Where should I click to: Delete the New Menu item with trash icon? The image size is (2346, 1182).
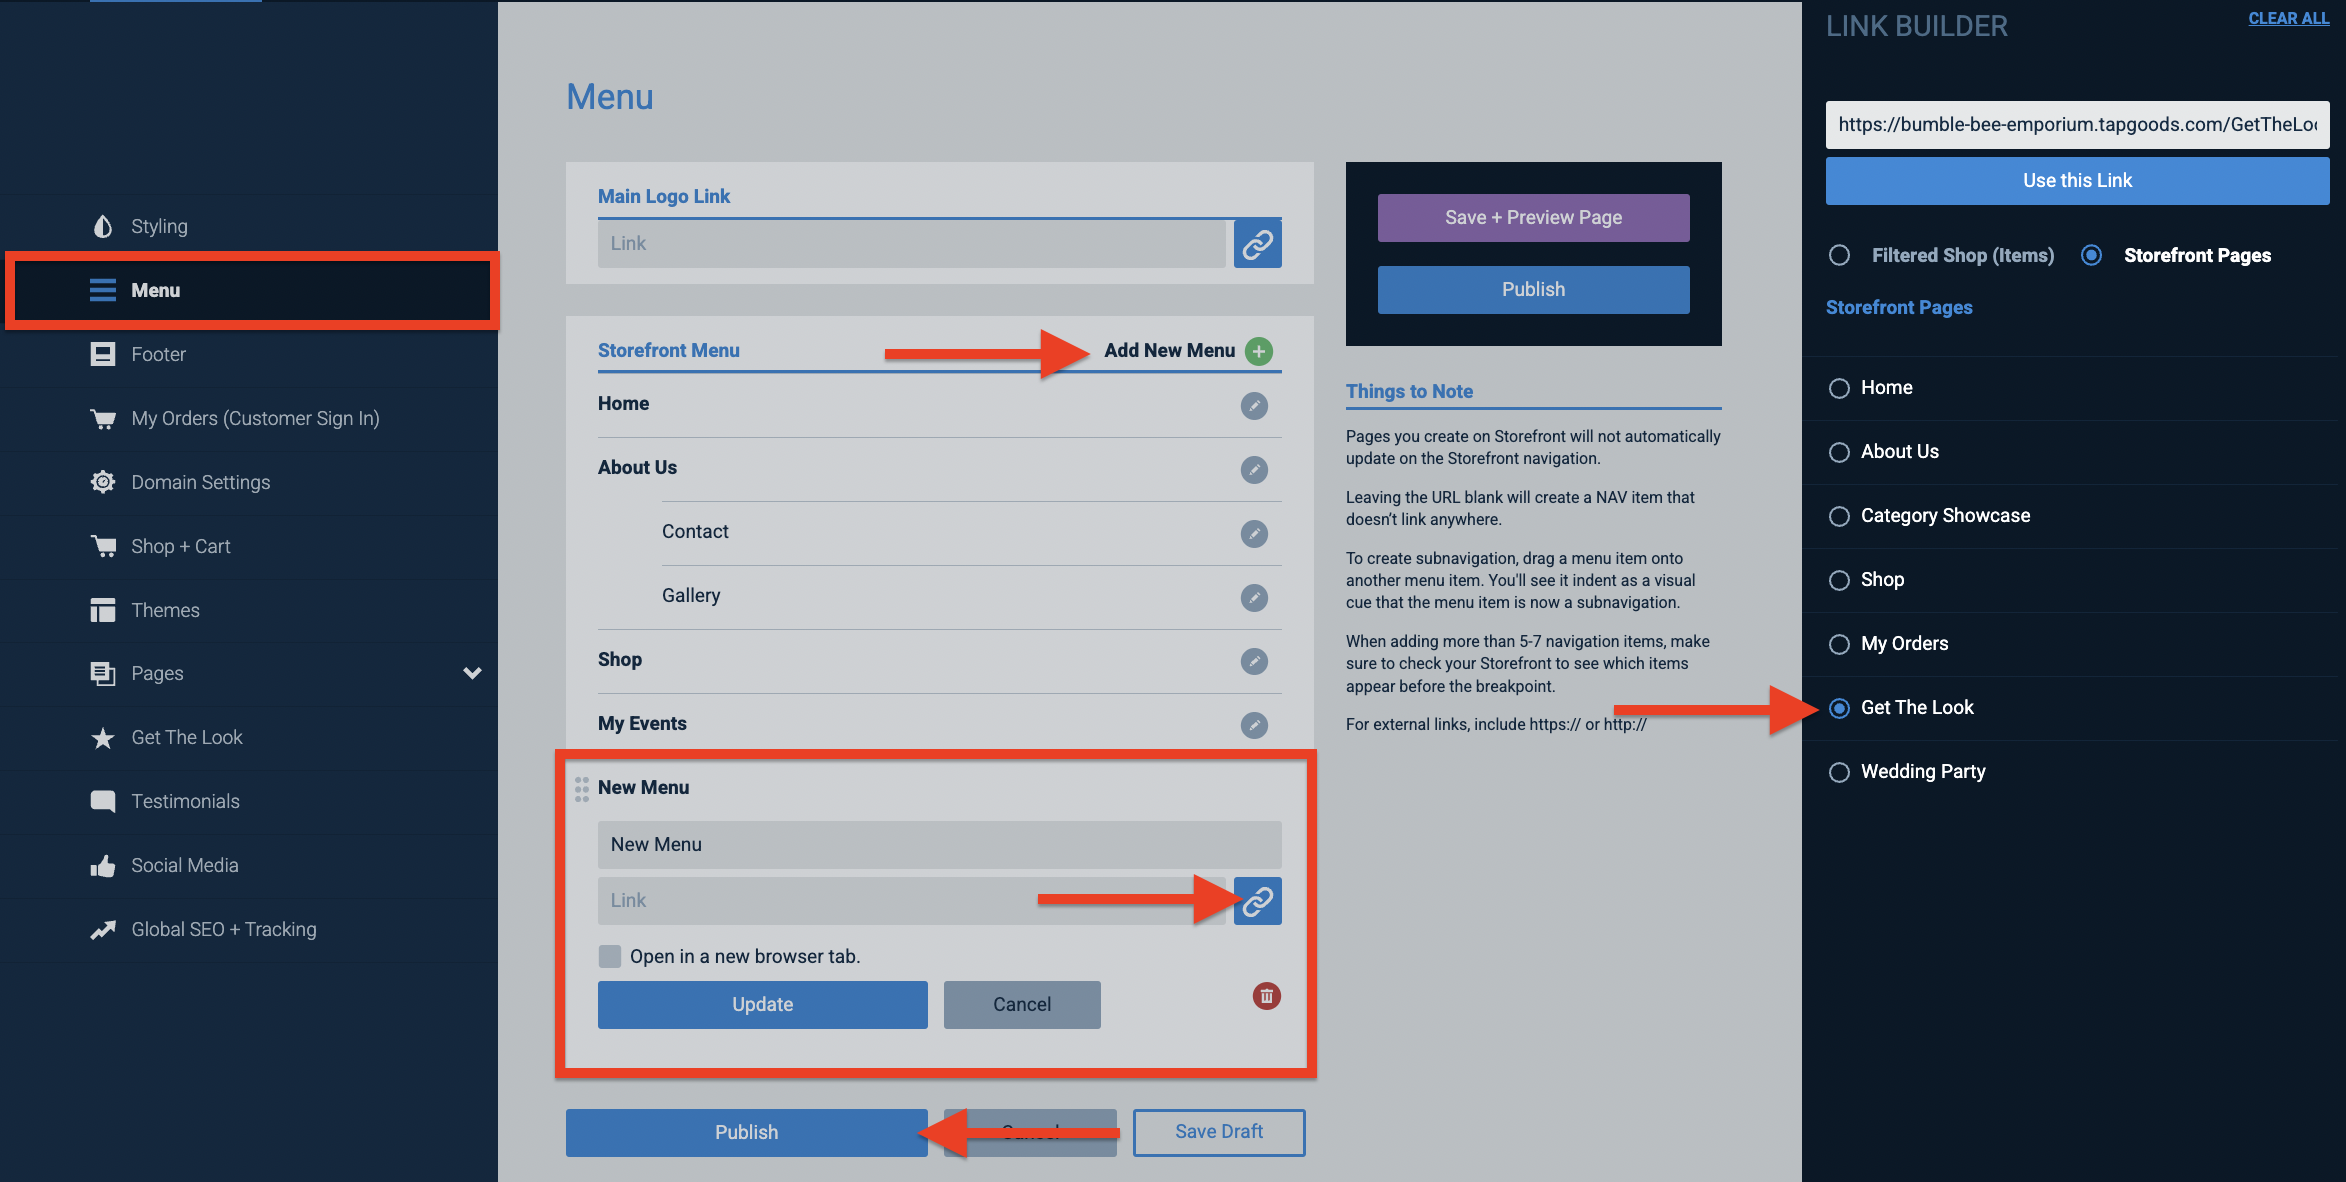click(1267, 996)
